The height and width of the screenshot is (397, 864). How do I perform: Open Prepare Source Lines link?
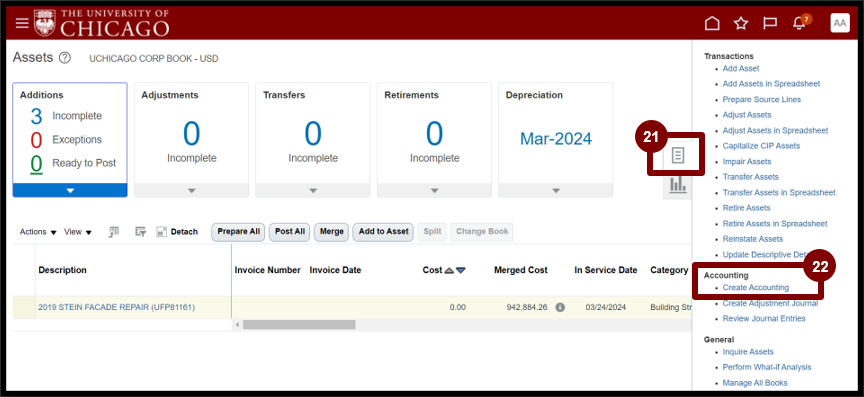(762, 99)
